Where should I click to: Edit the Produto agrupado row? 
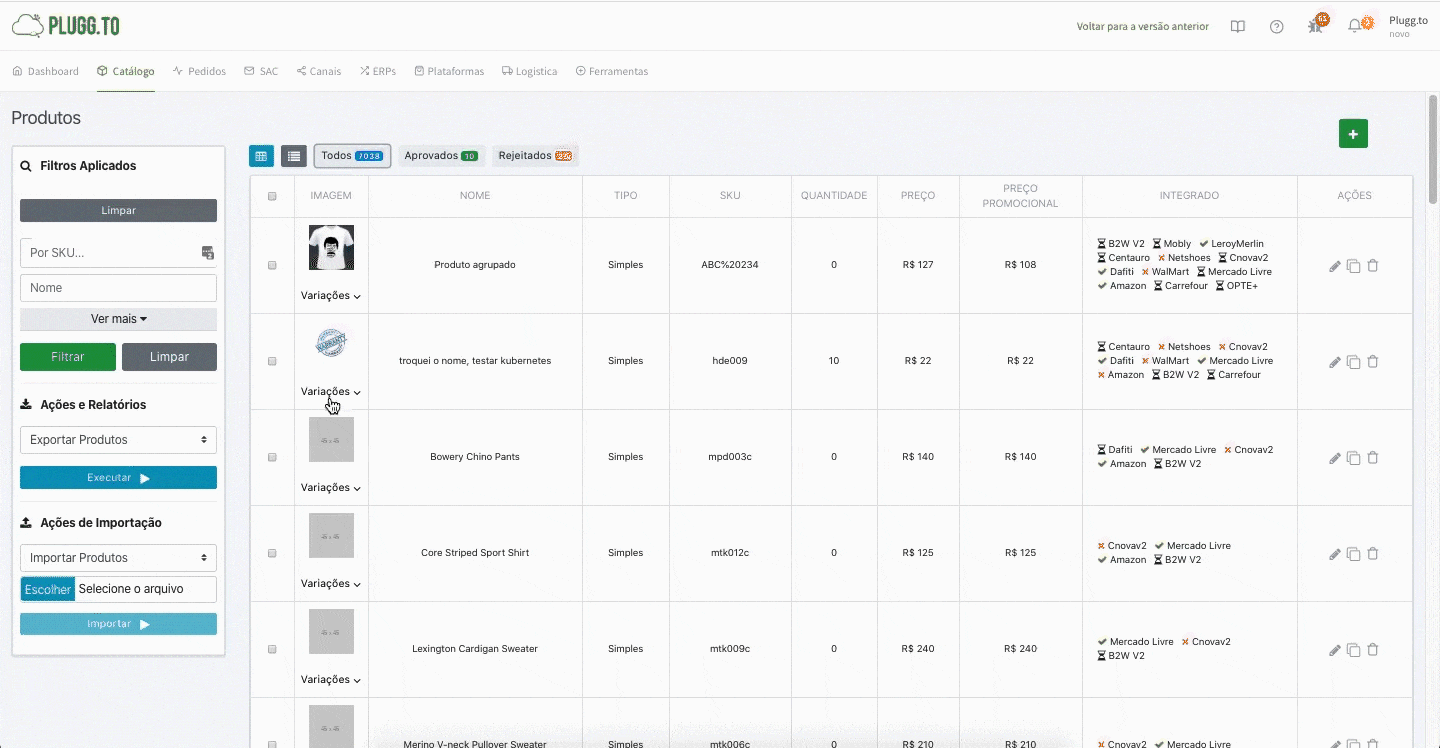[x=1335, y=266]
